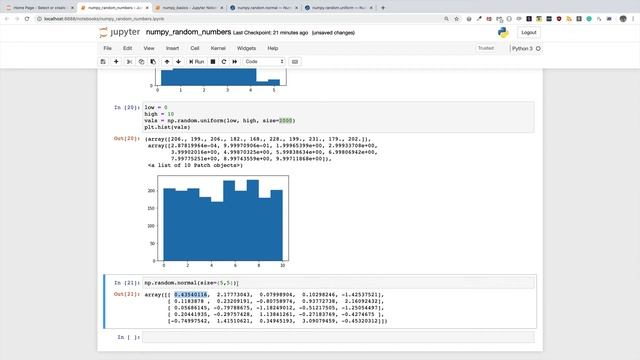
Task: Run the selected cell
Action: point(196,62)
